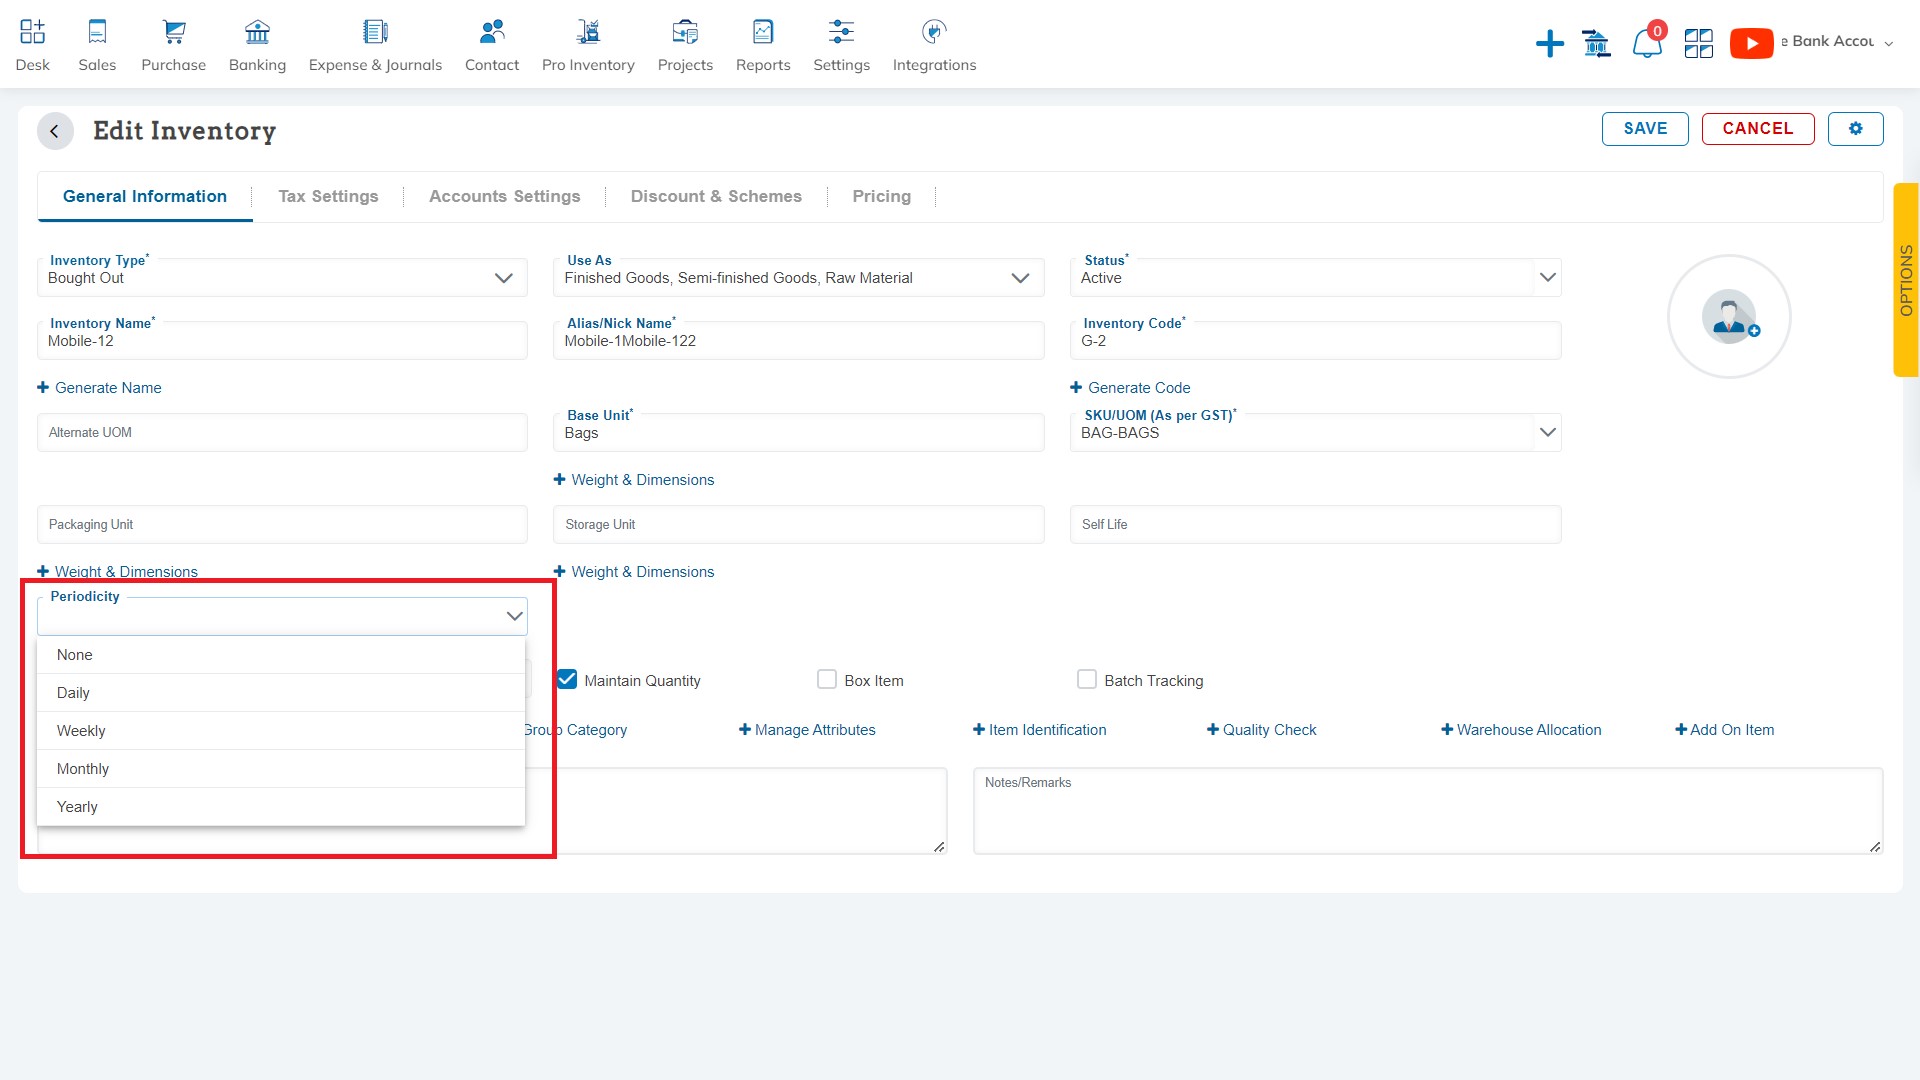Open the Purchase cart icon
This screenshot has height=1080, width=1920.
tap(174, 32)
